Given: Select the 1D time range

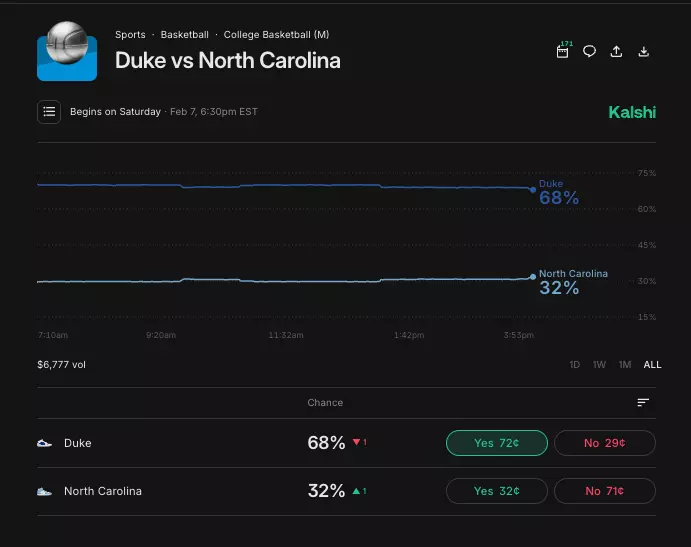Looking at the screenshot, I should 574,365.
